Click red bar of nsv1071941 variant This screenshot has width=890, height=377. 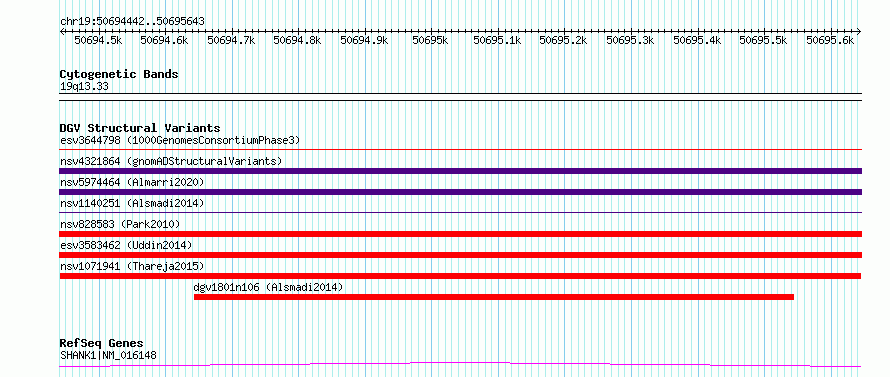coord(460,276)
